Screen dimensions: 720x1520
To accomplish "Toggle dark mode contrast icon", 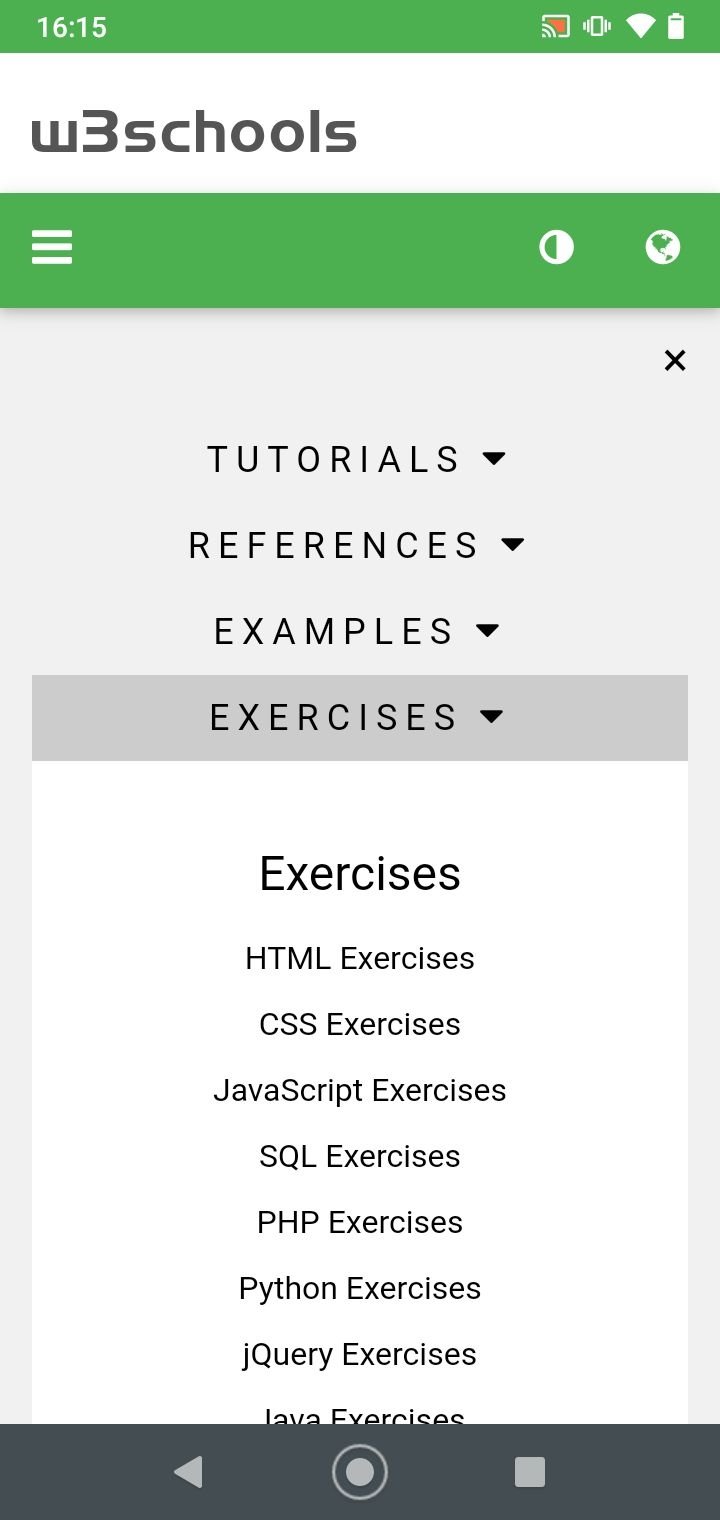I will tap(557, 247).
